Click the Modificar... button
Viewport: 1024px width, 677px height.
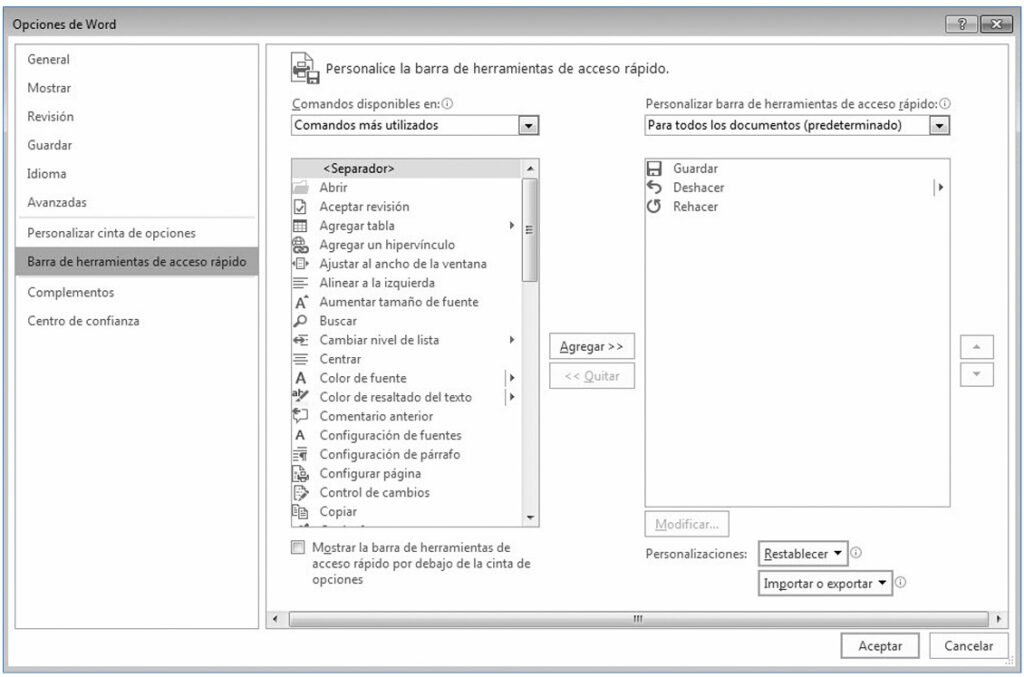tap(687, 524)
